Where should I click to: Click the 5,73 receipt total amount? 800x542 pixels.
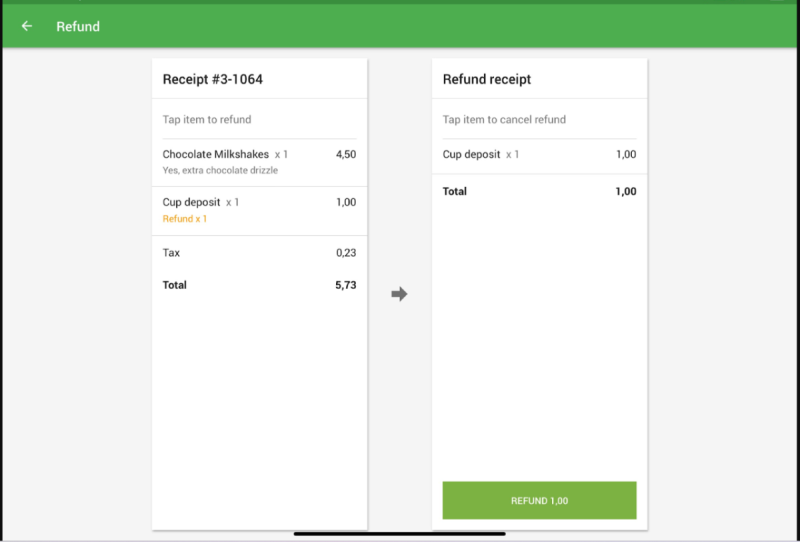pos(345,285)
